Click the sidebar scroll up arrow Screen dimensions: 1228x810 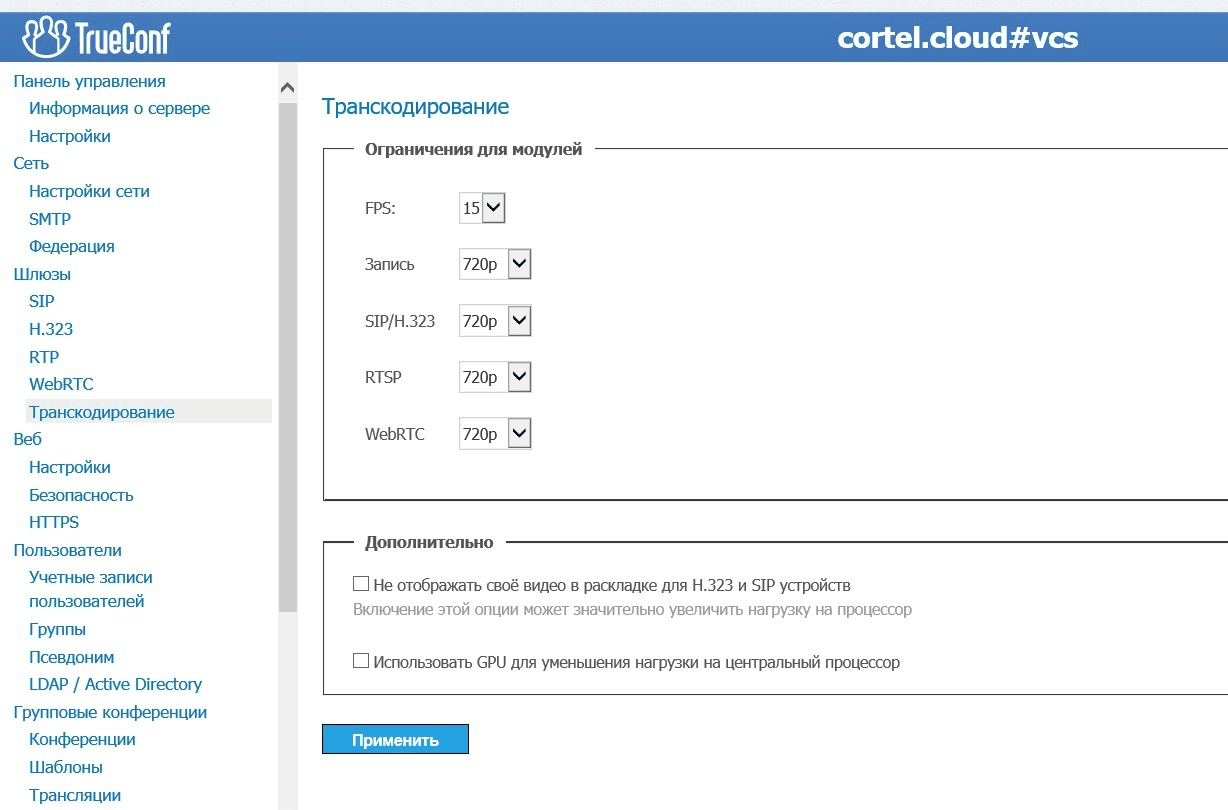[288, 88]
